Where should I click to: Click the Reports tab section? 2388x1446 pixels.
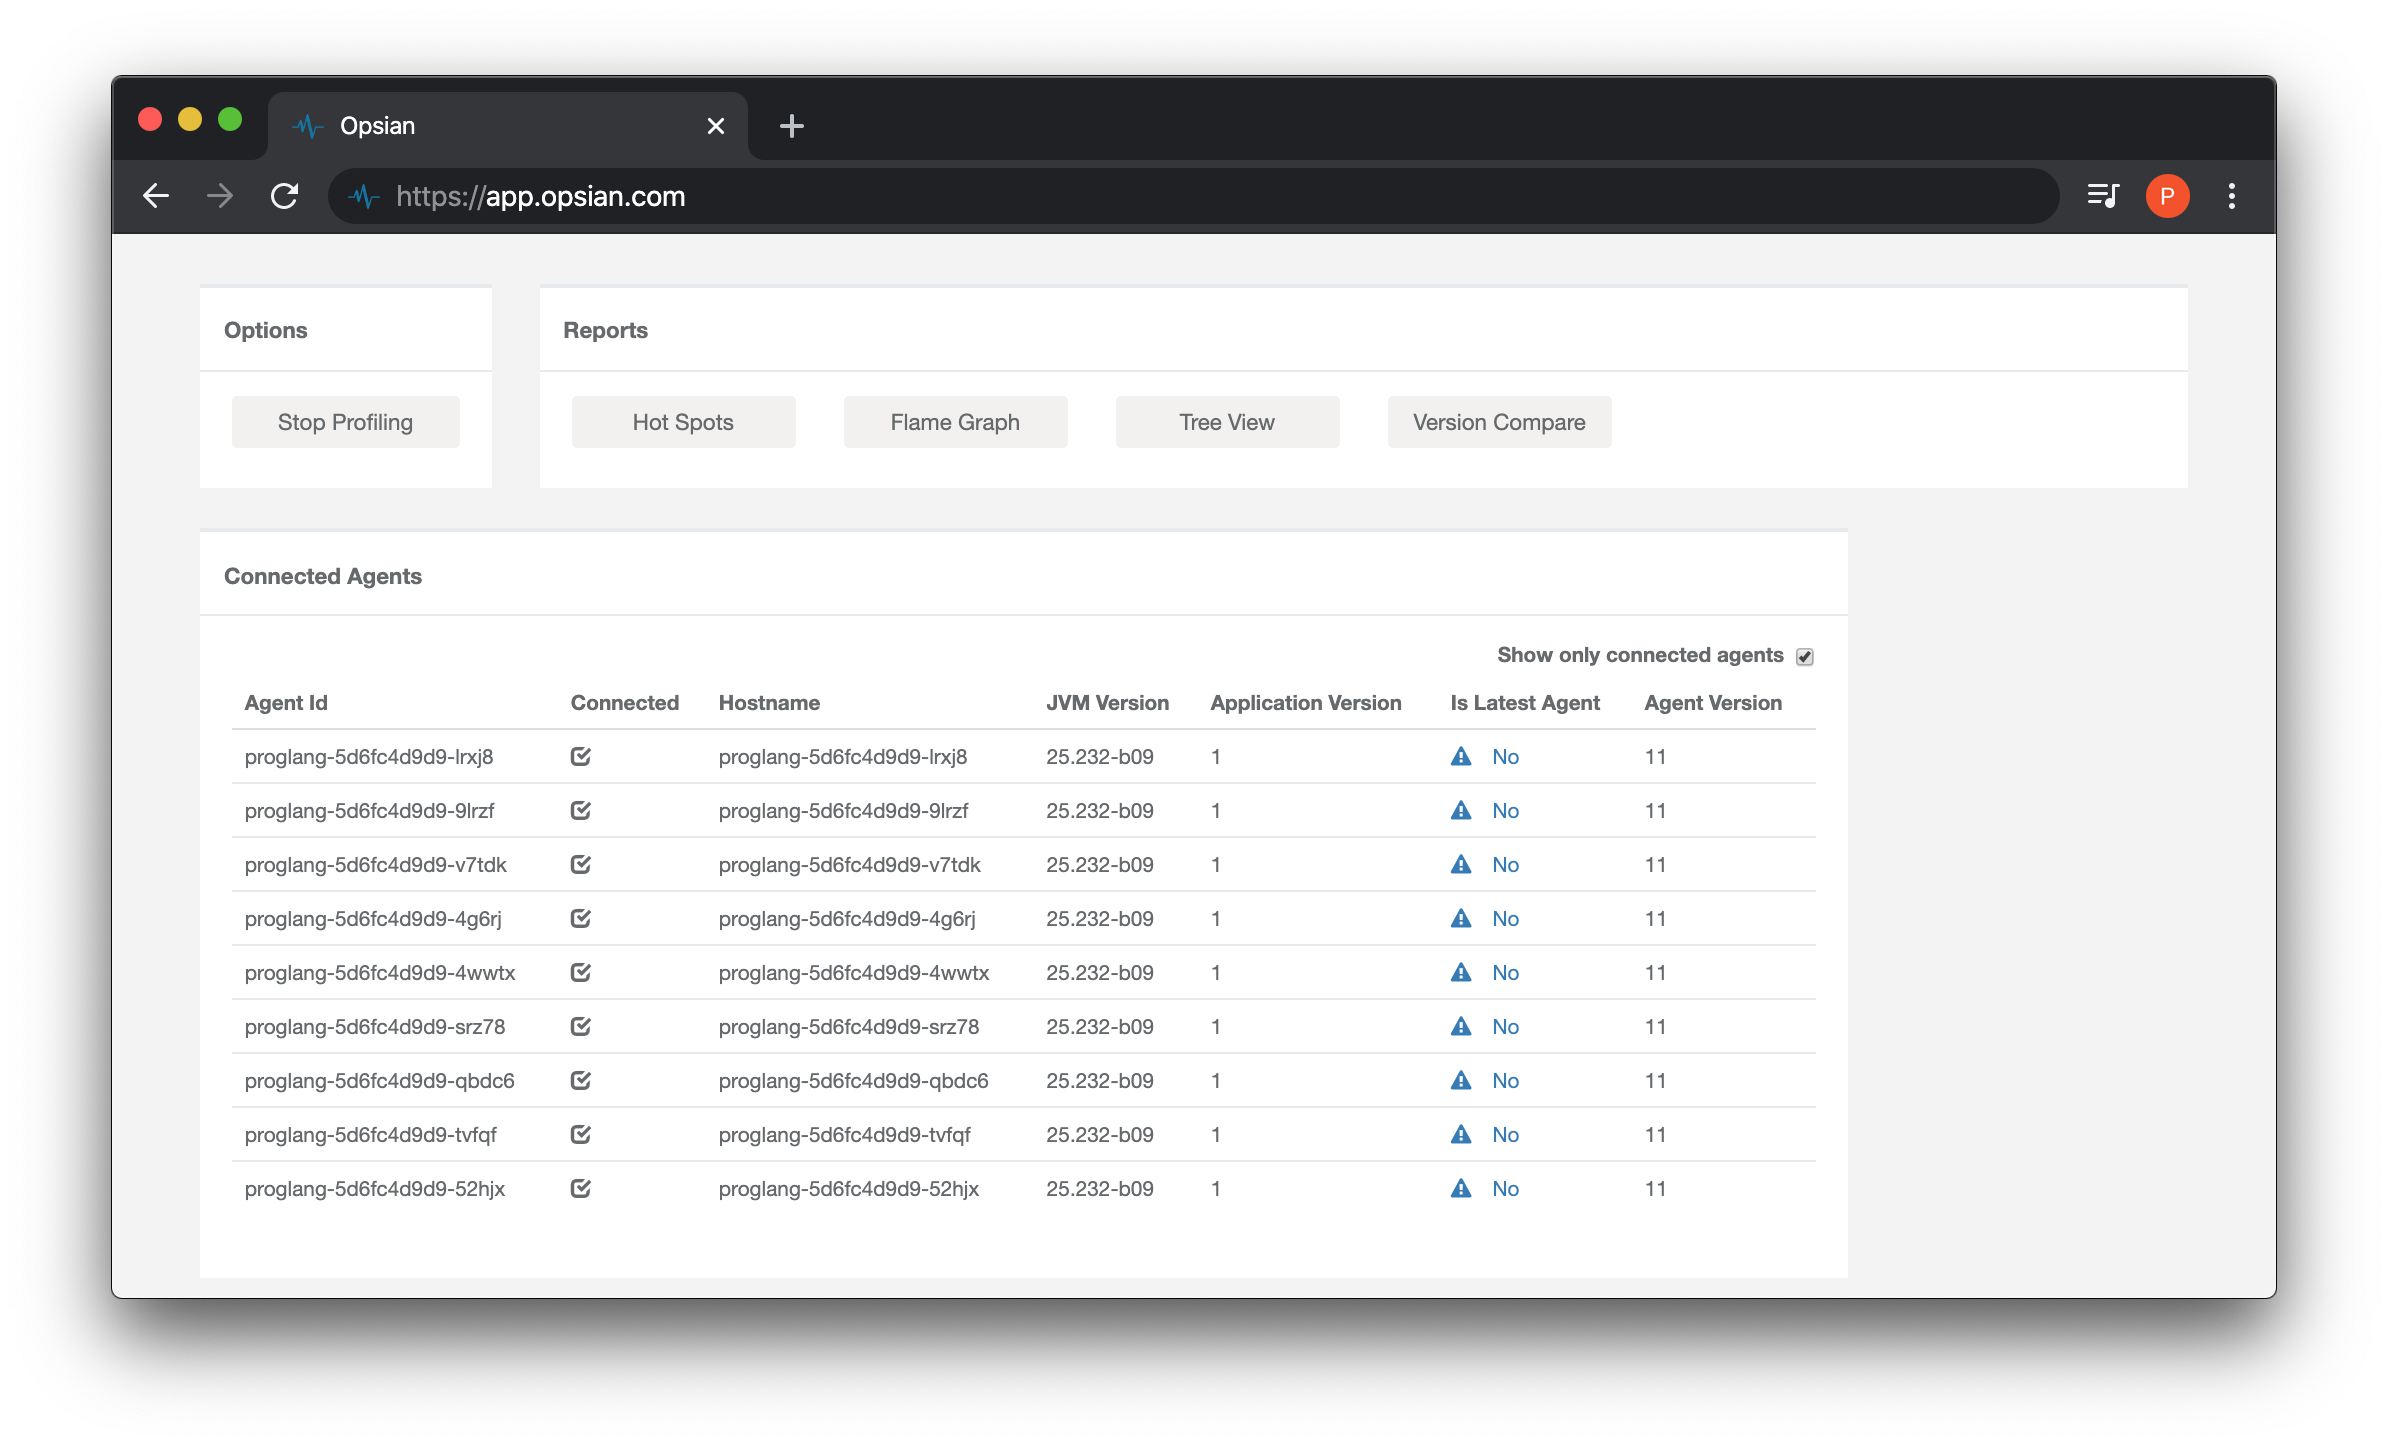(606, 331)
